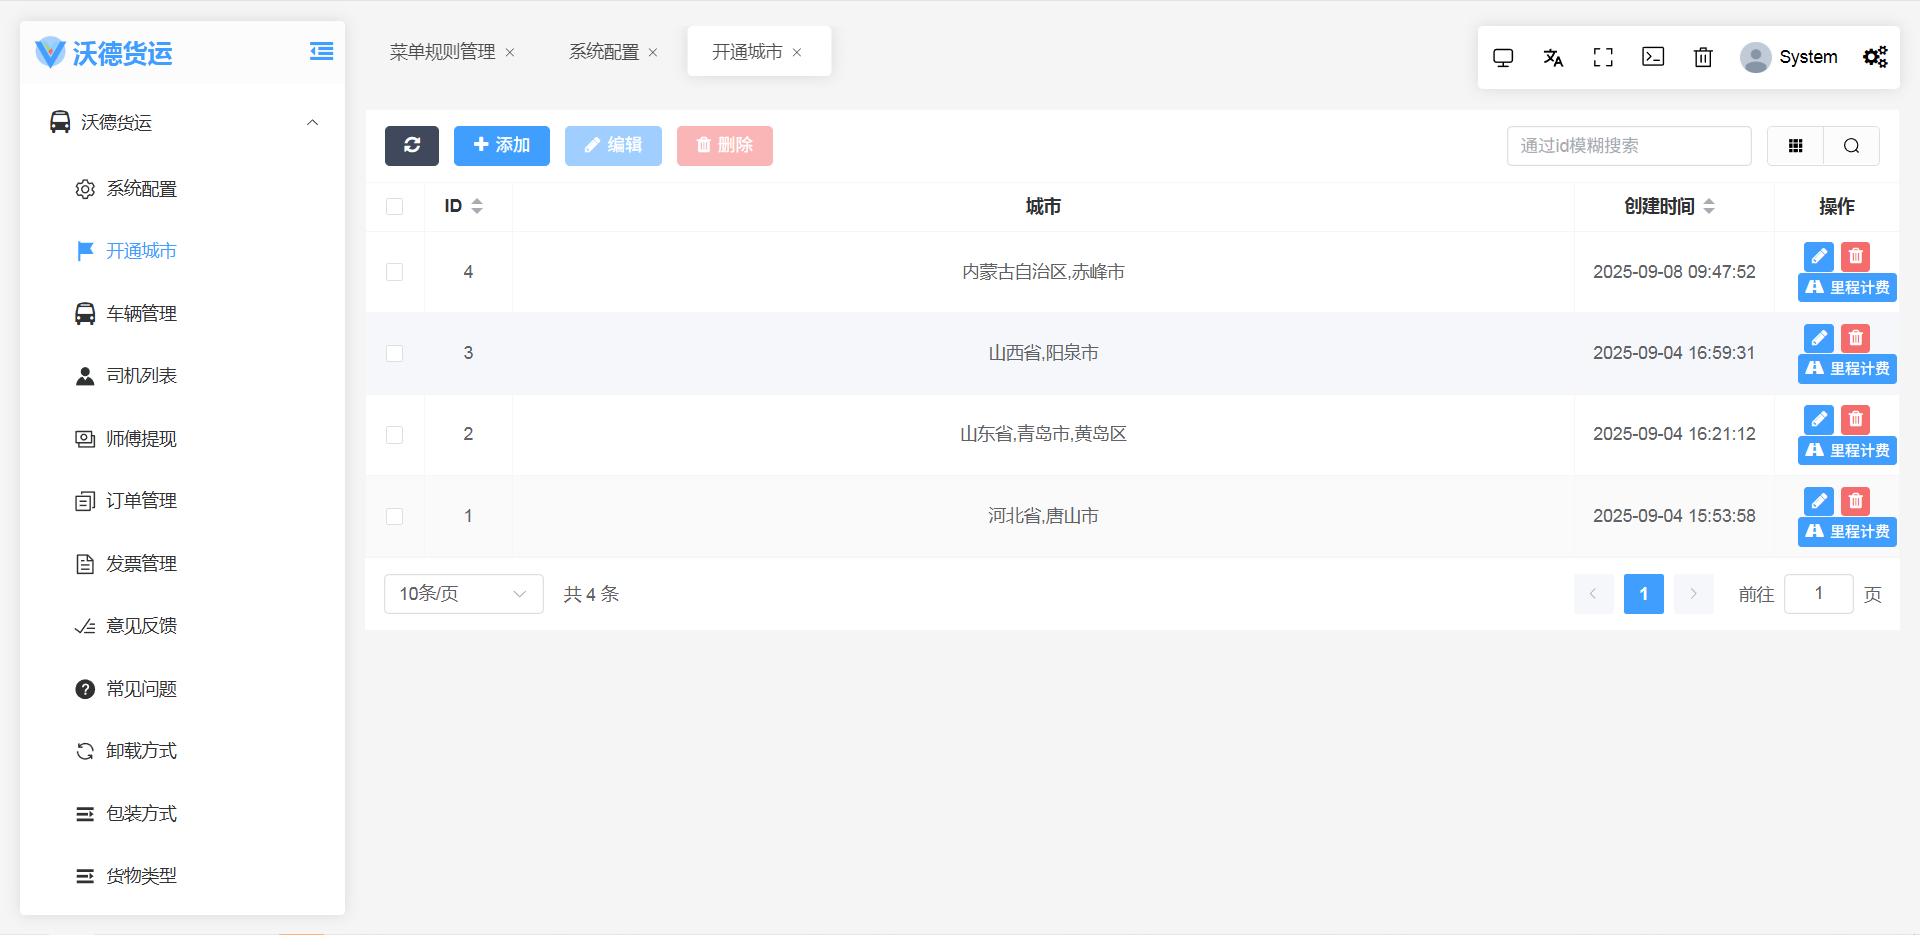Open the terminal icon in top bar

coord(1653,58)
